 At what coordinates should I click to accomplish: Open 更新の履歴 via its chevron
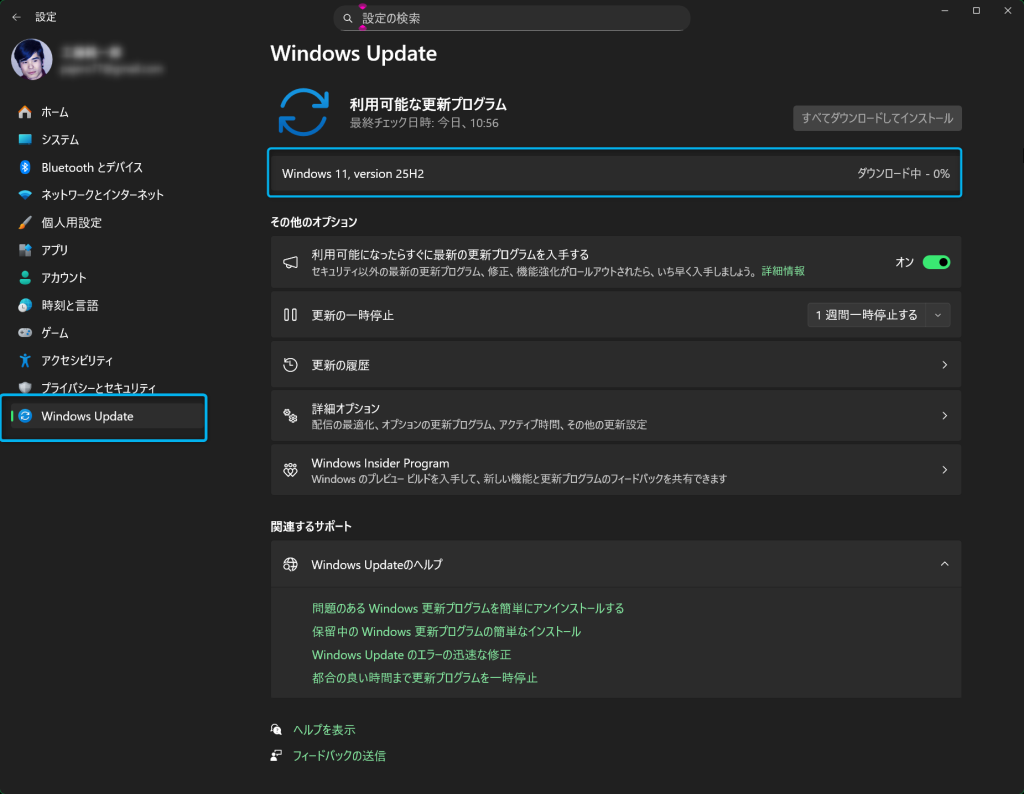click(x=944, y=365)
